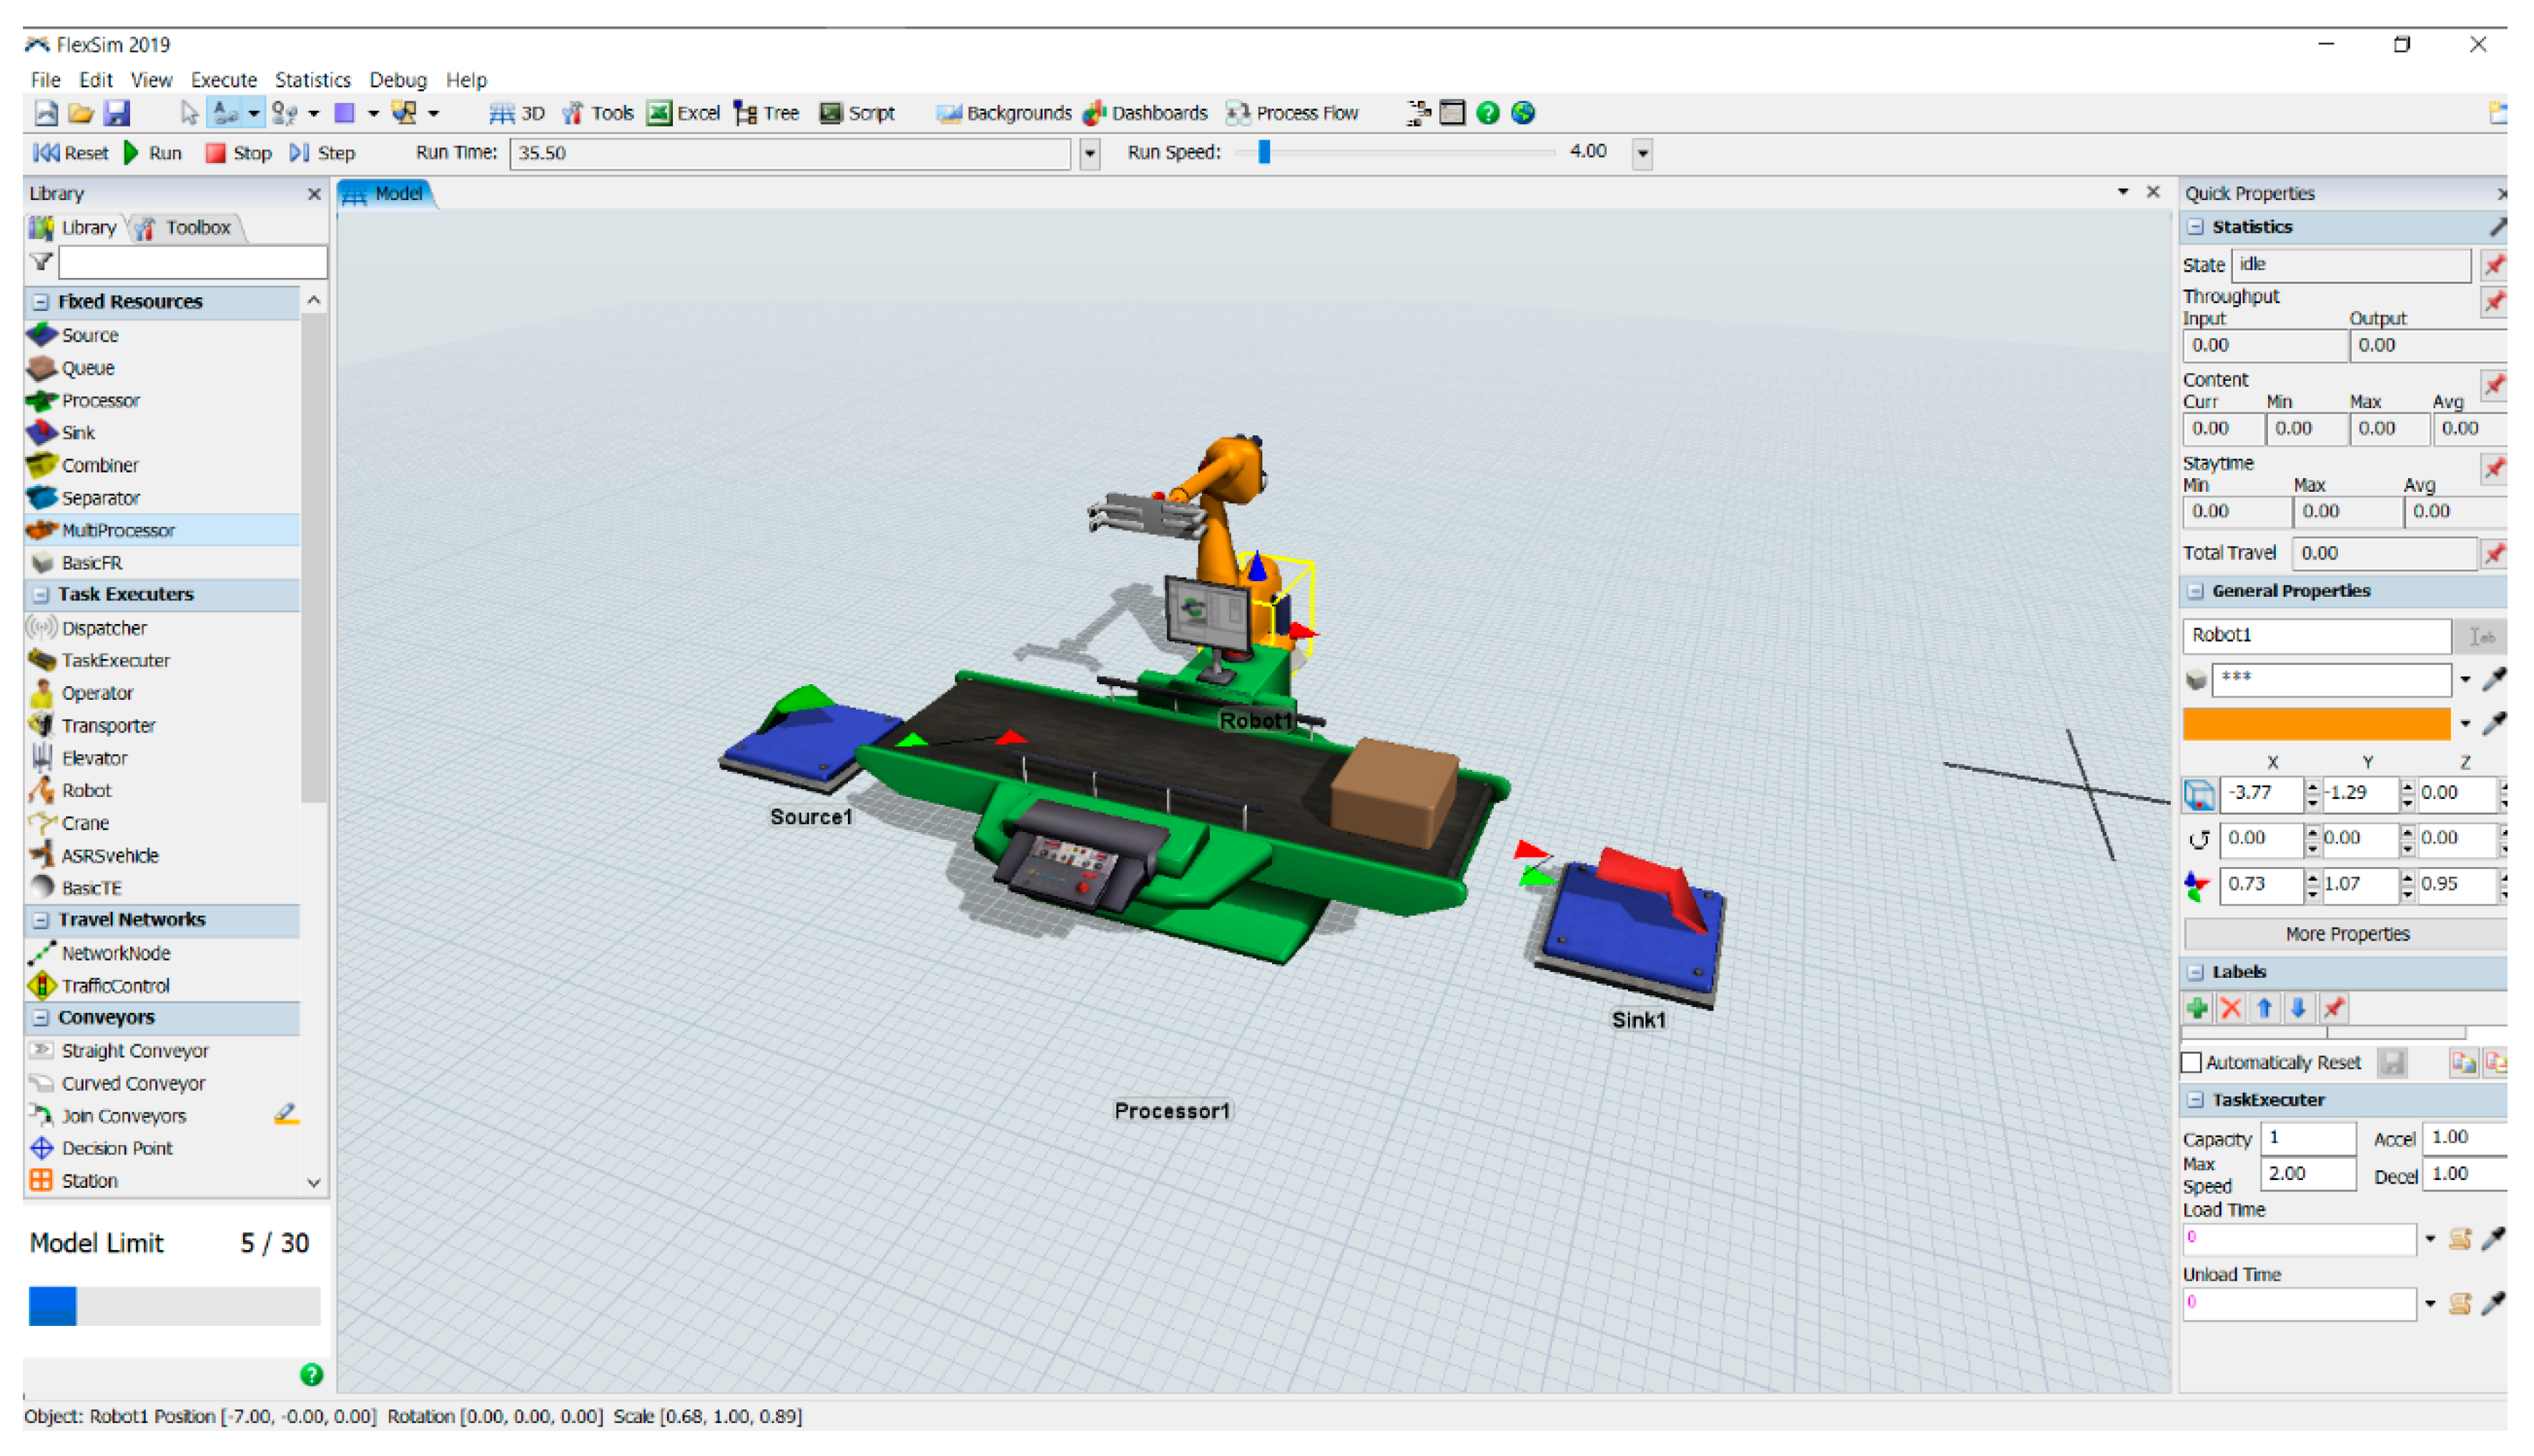Collapse the TaskExecuter properties section
Screen dimensions: 2534x1456
(x=2195, y=1100)
